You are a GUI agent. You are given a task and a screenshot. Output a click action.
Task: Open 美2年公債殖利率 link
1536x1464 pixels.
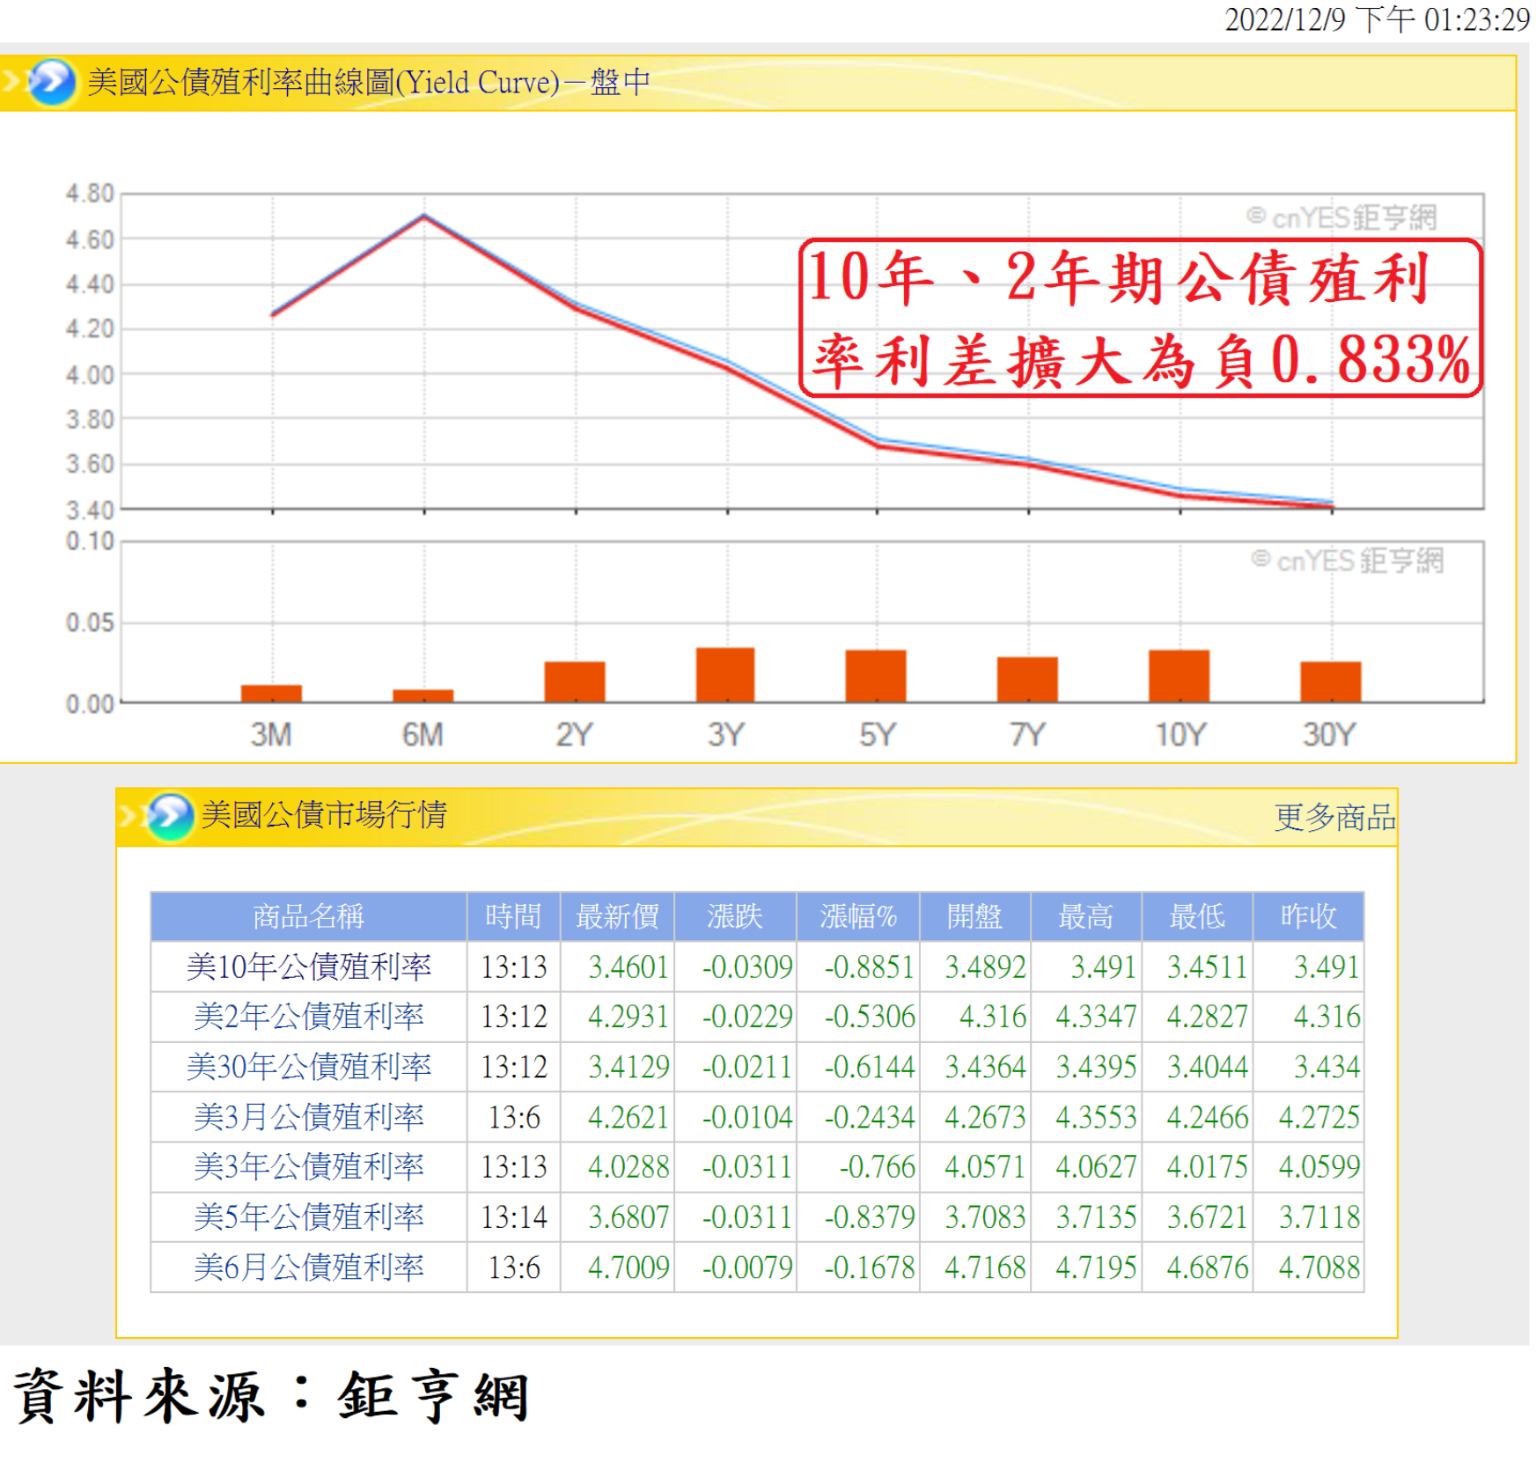tap(308, 1017)
